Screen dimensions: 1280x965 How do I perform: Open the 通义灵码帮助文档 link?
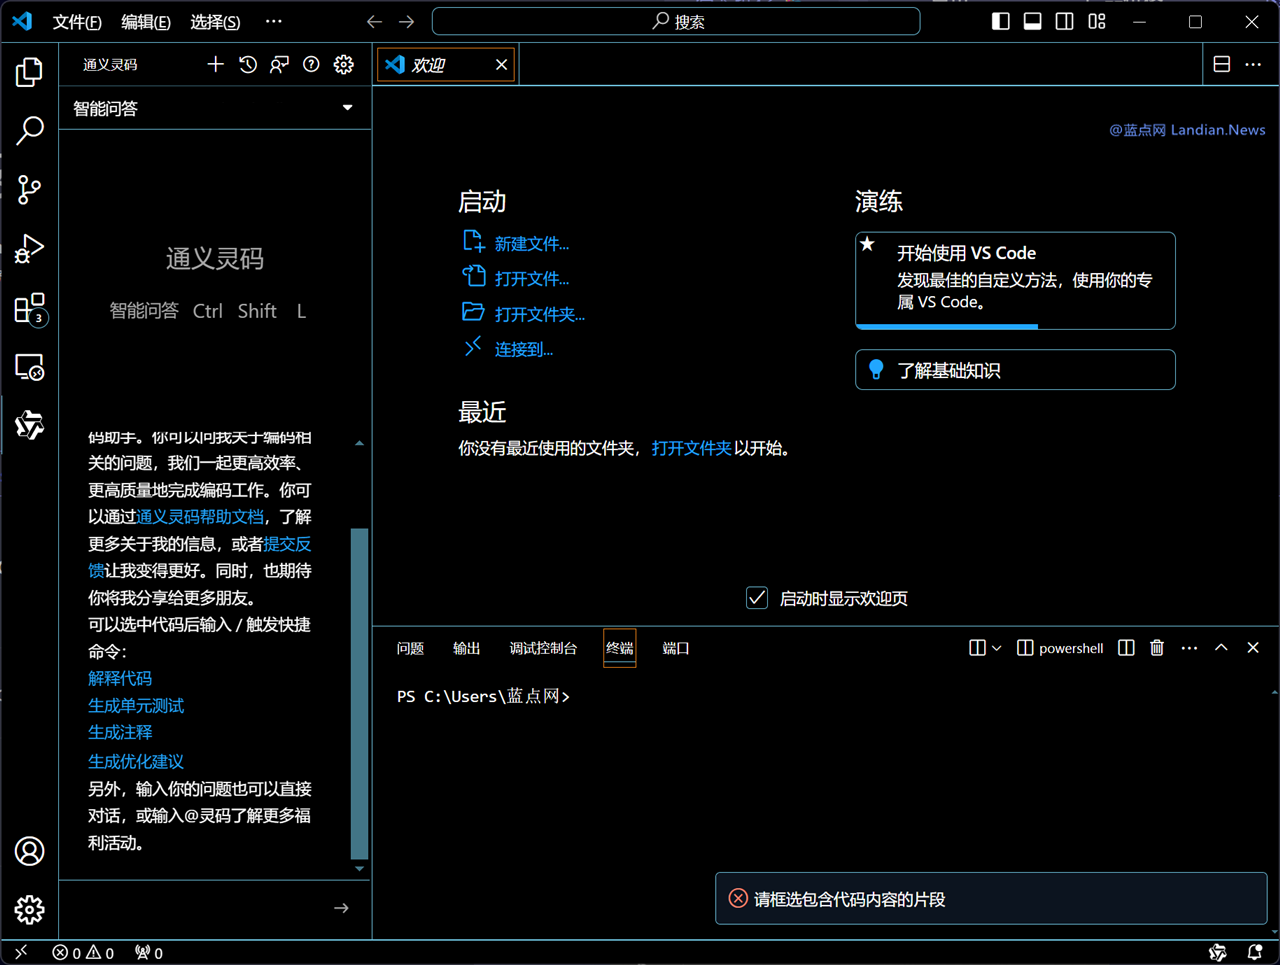coord(200,517)
